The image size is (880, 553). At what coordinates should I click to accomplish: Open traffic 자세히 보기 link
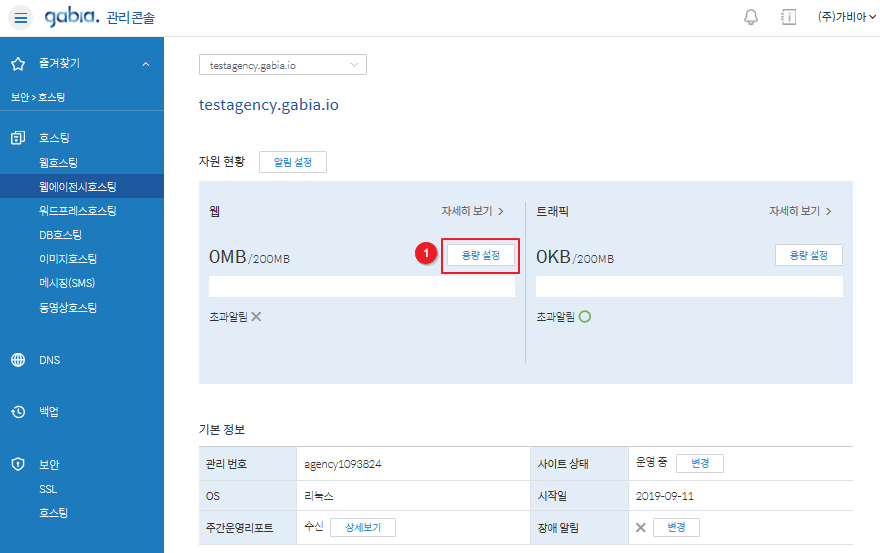pos(800,211)
